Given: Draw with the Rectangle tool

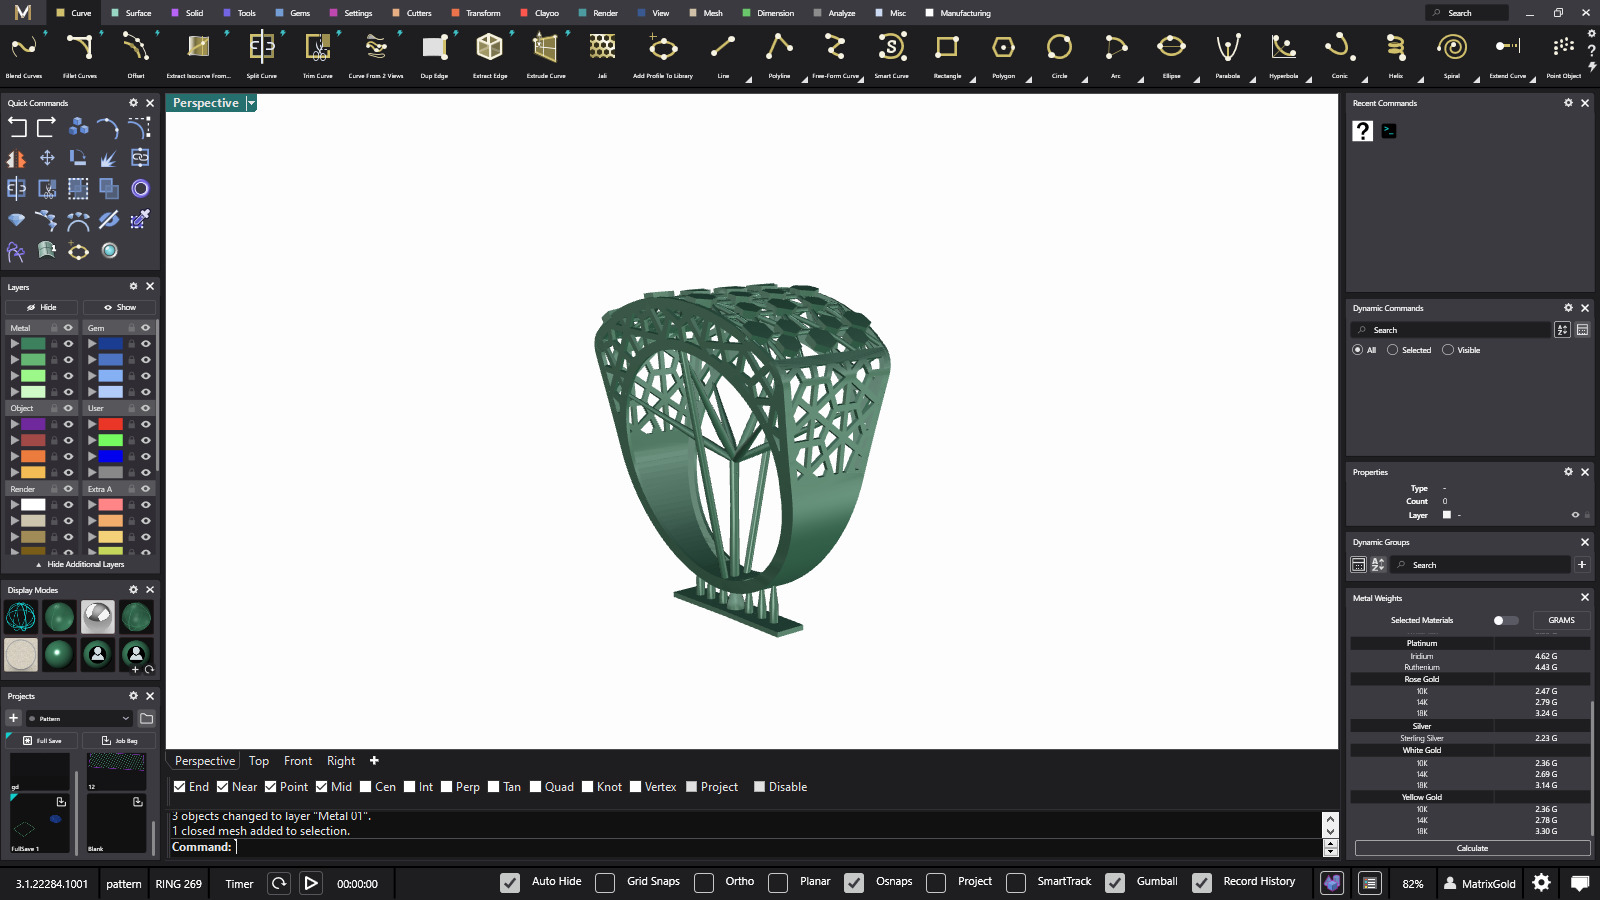Looking at the screenshot, I should click(947, 53).
